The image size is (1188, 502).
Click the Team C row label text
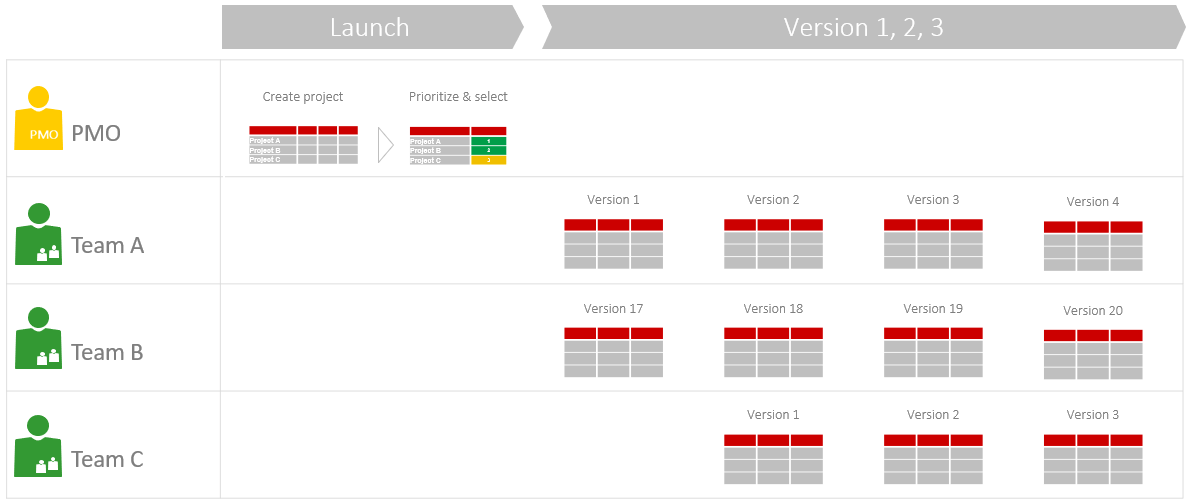tap(107, 460)
